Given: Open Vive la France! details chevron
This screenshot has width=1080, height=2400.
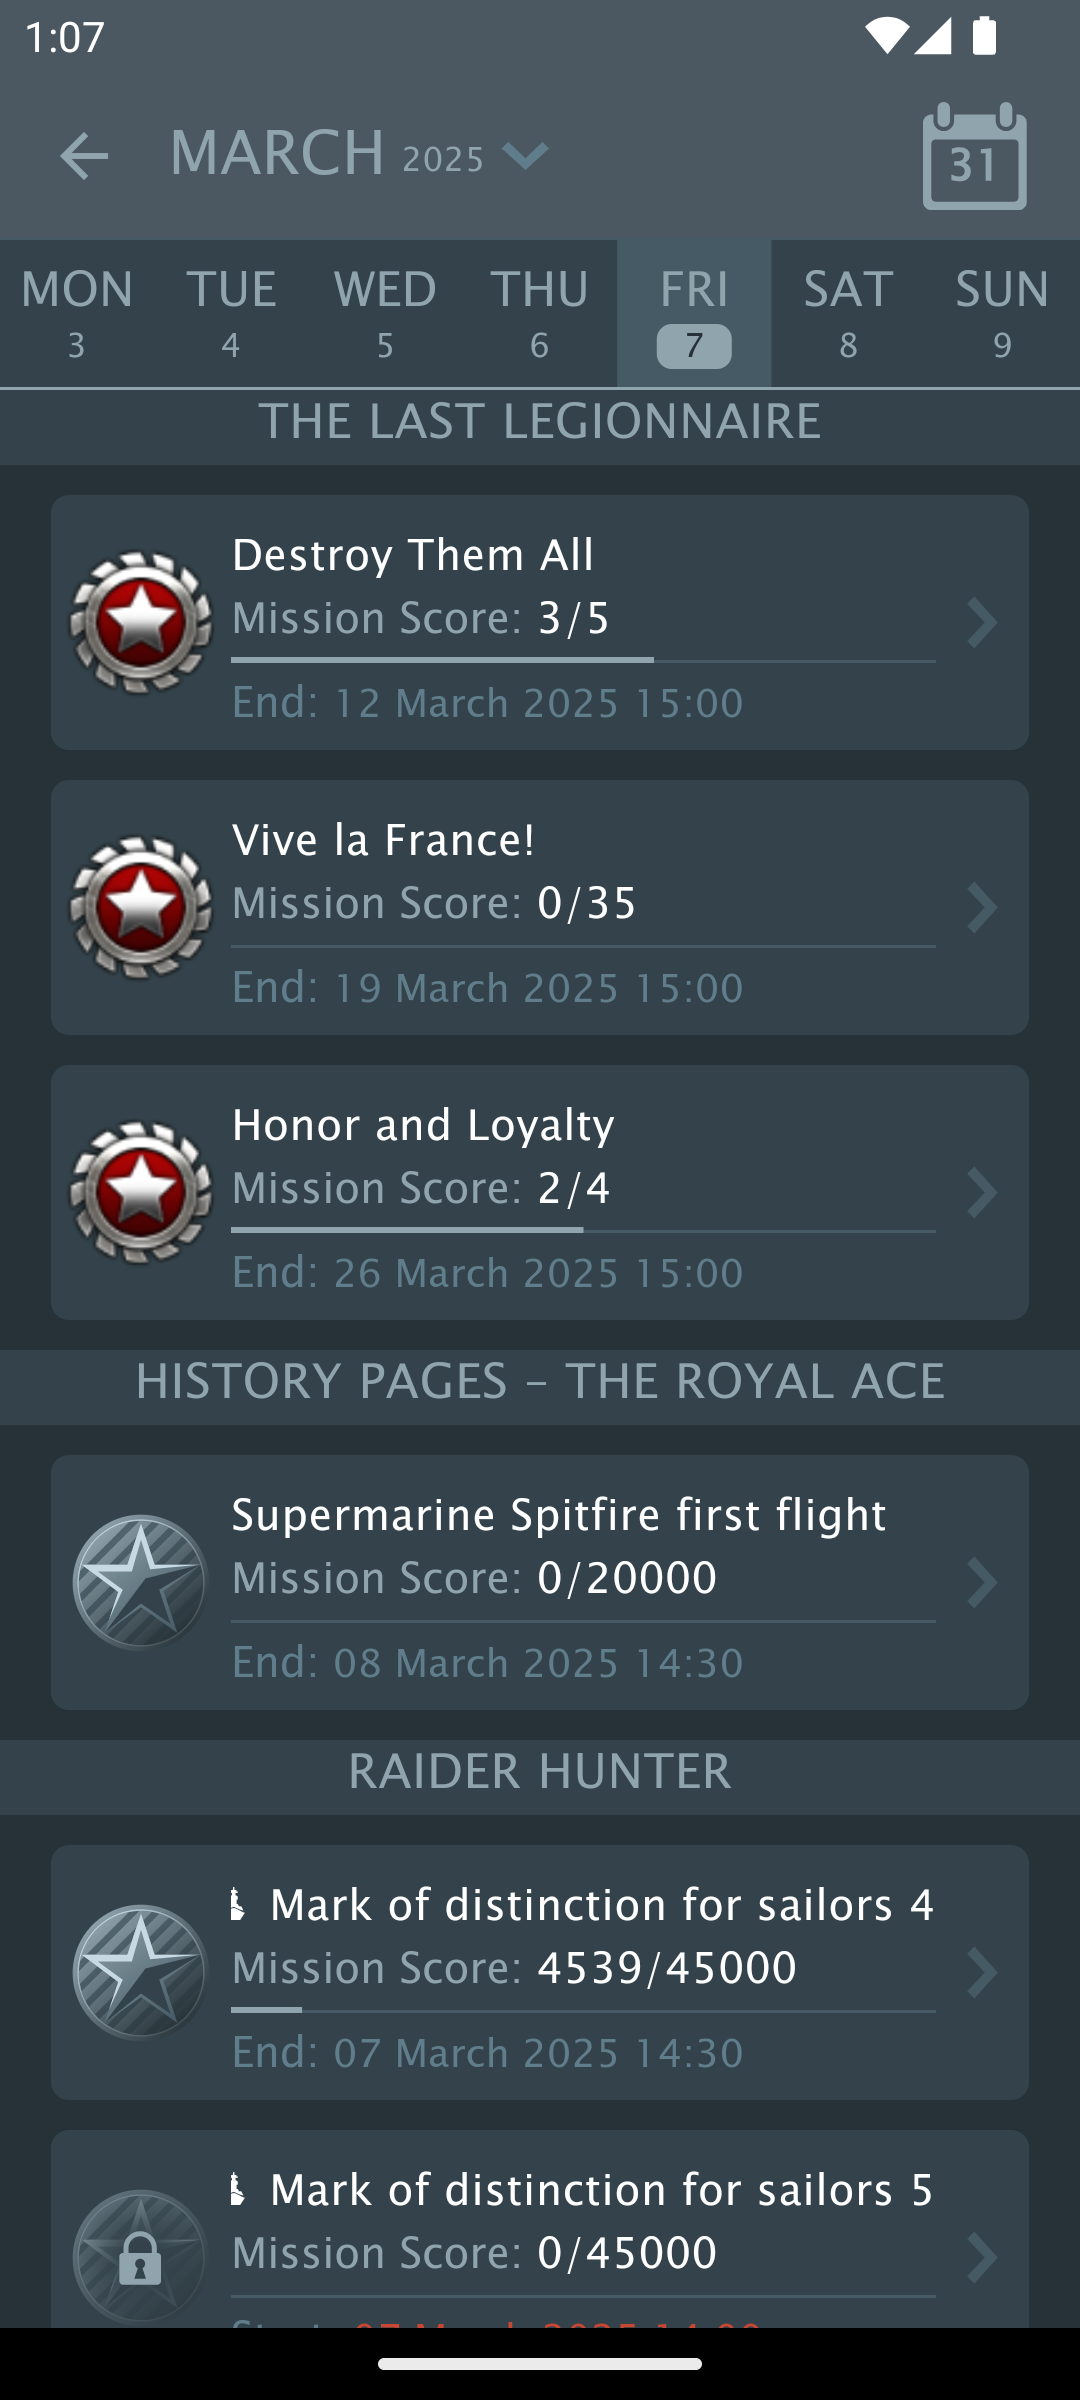Looking at the screenshot, I should tap(981, 907).
